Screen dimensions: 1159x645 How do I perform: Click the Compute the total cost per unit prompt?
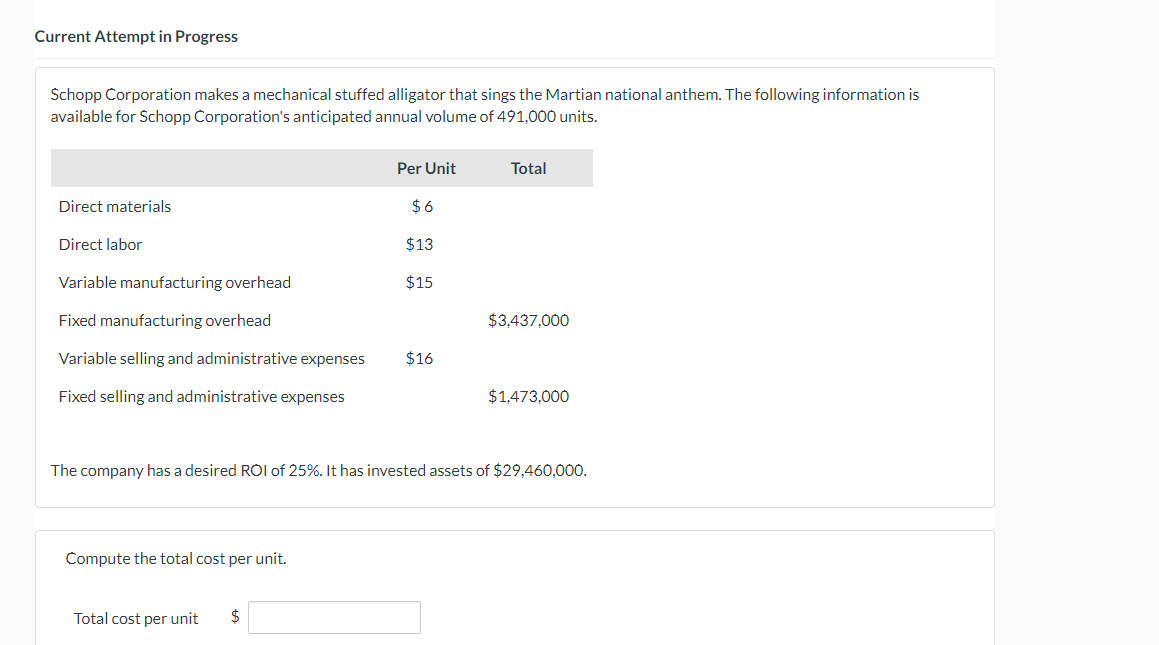(176, 558)
